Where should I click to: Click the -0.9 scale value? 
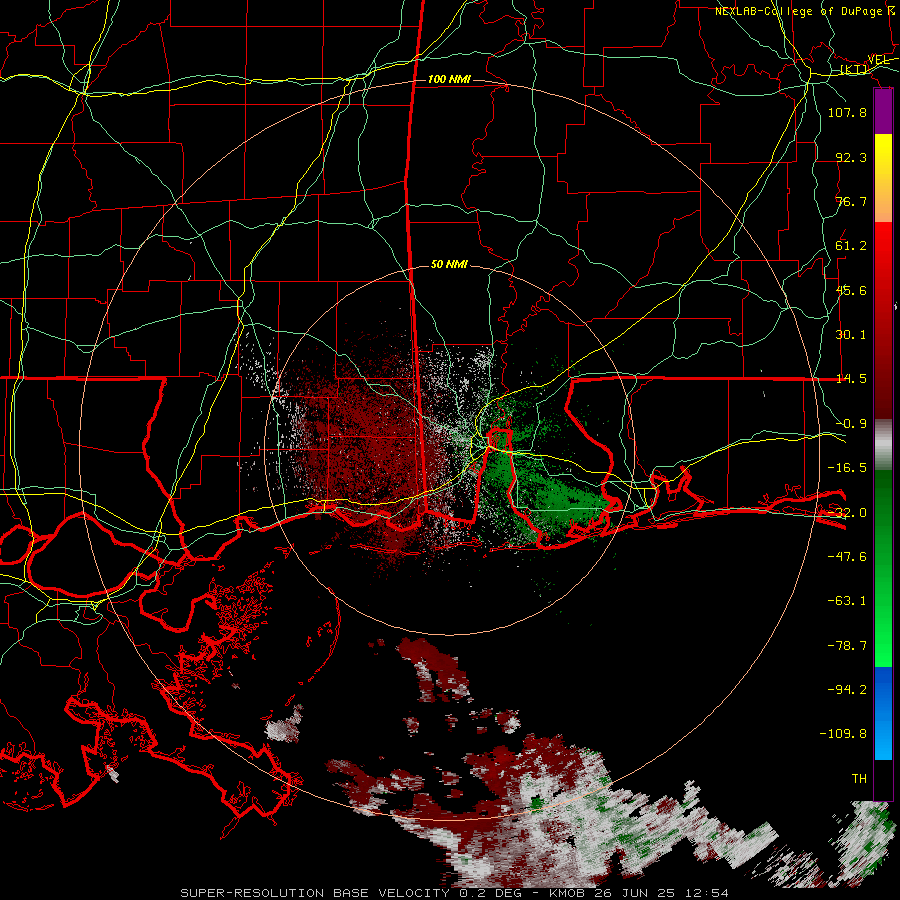coord(851,424)
